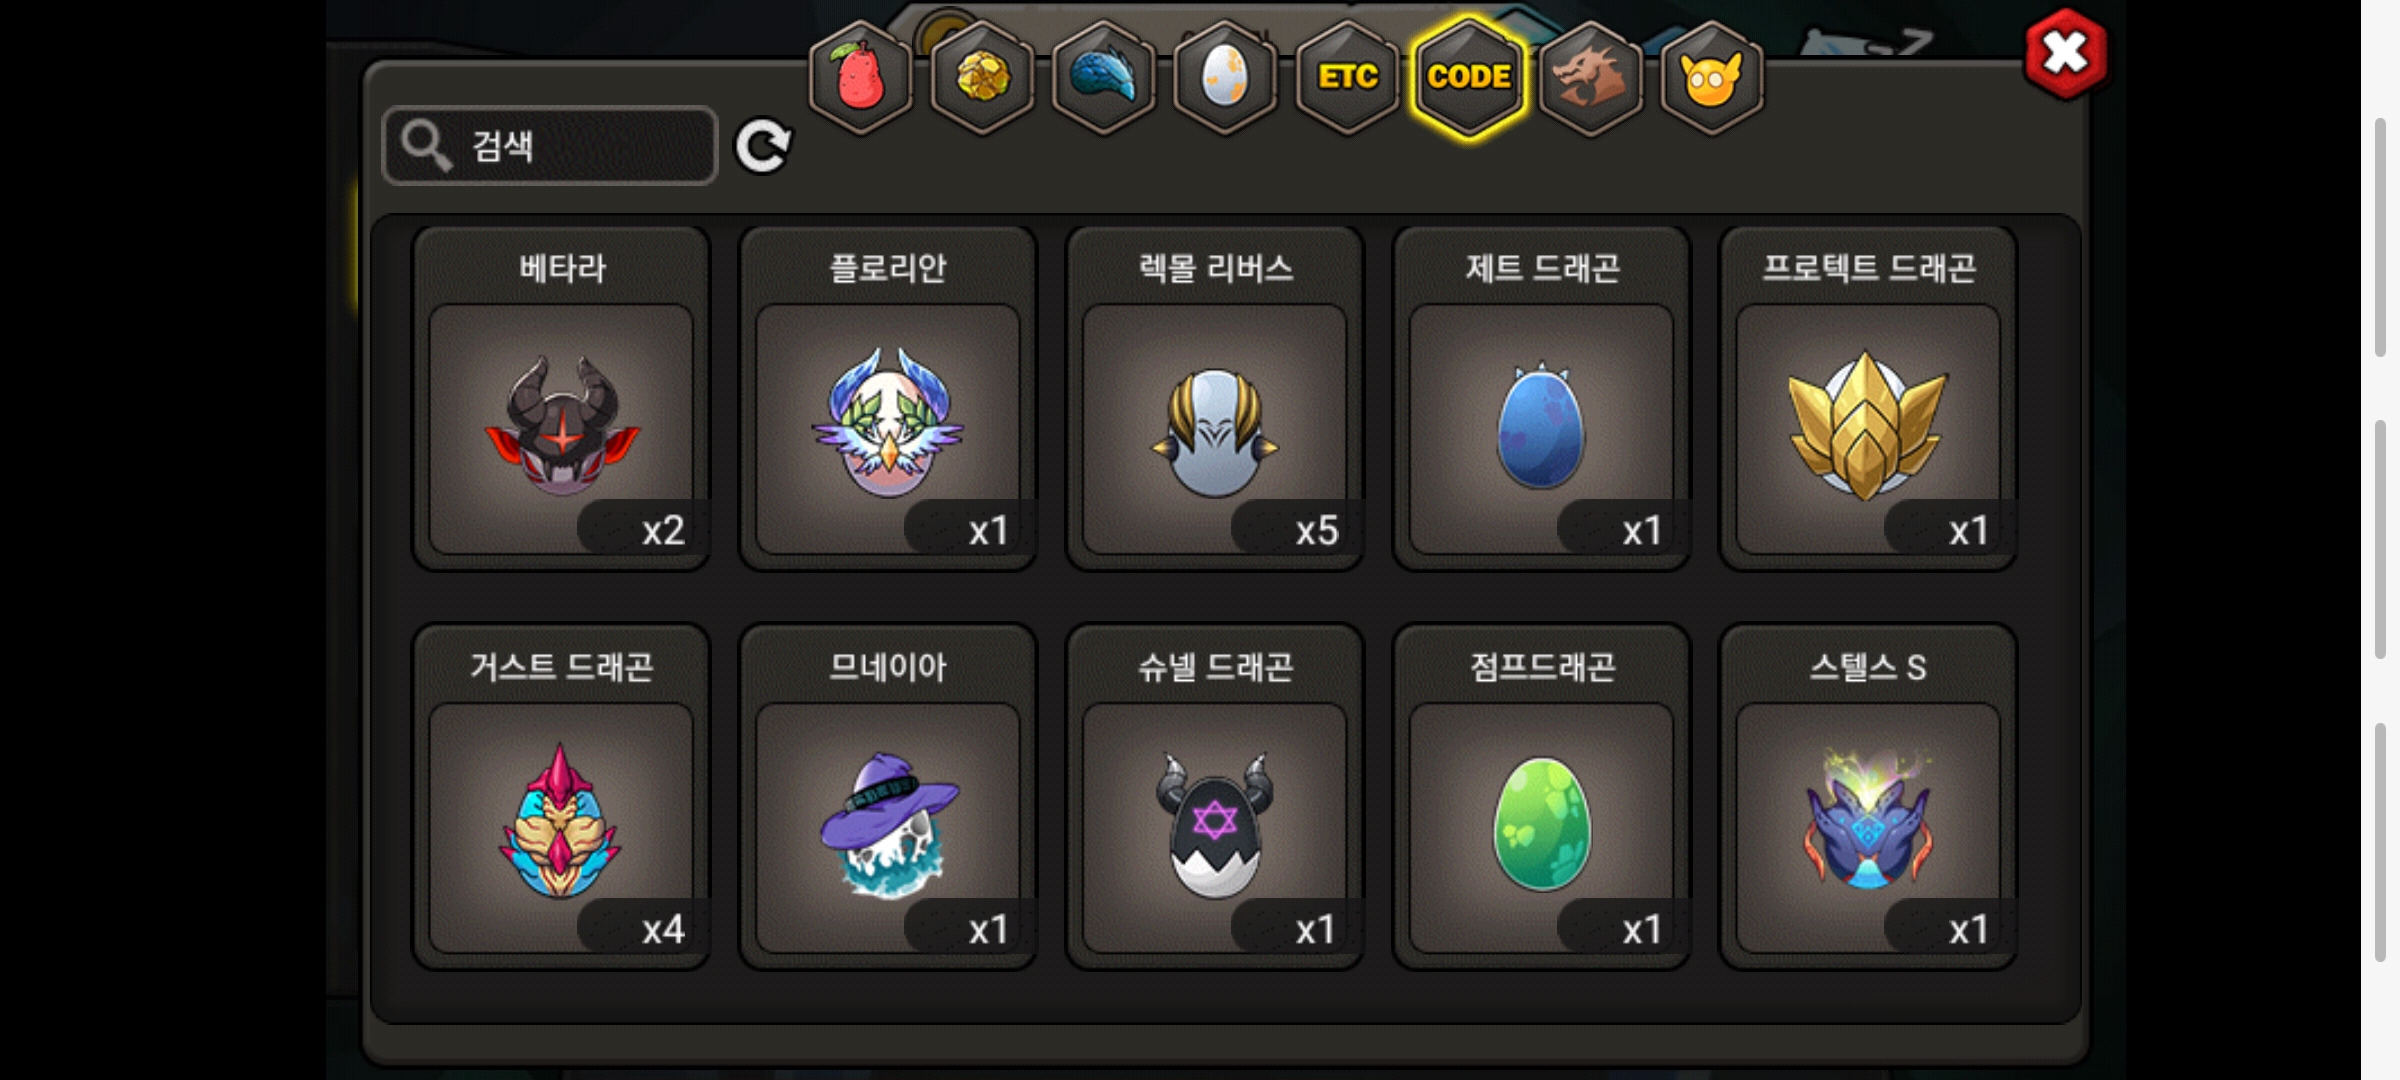Click the 검색 search input field
Image resolution: width=2400 pixels, height=1080 pixels.
(550, 146)
